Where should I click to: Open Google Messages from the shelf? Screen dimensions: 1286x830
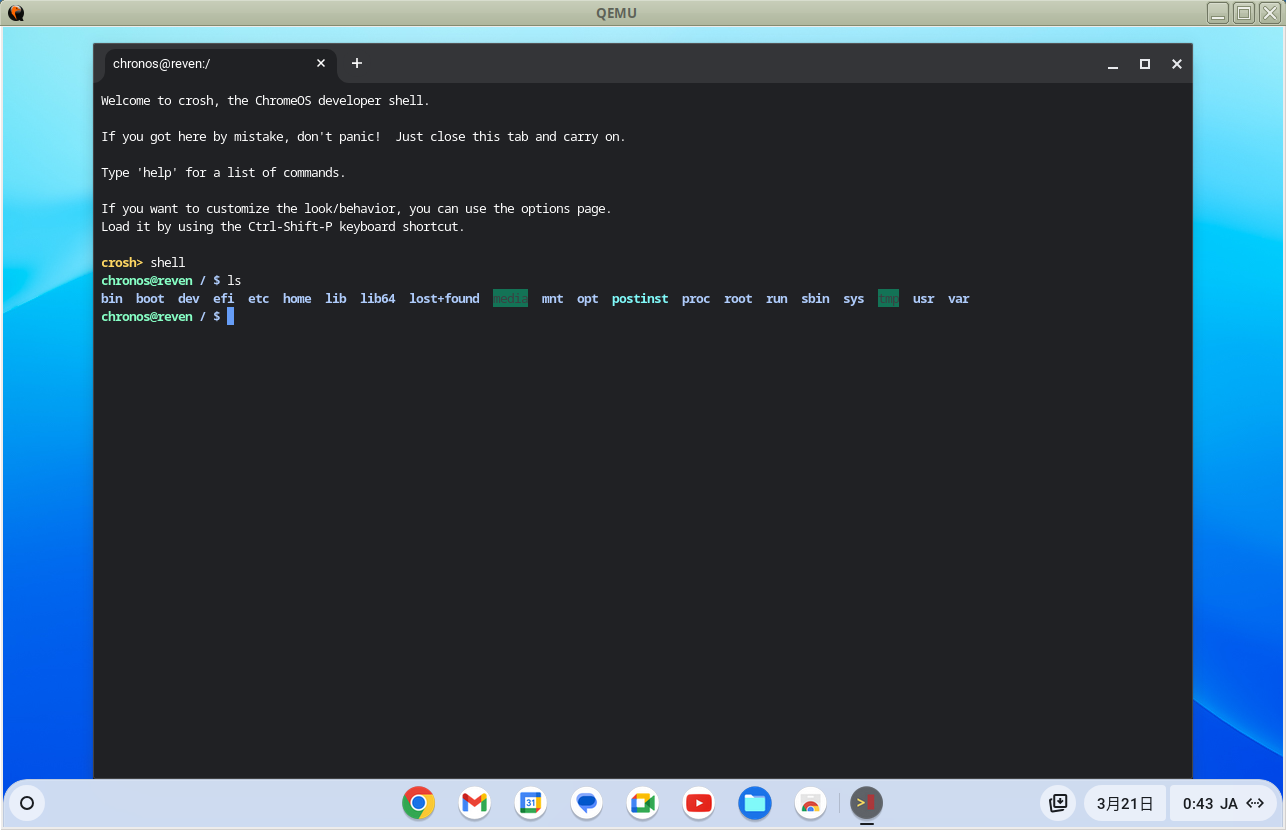pos(586,803)
